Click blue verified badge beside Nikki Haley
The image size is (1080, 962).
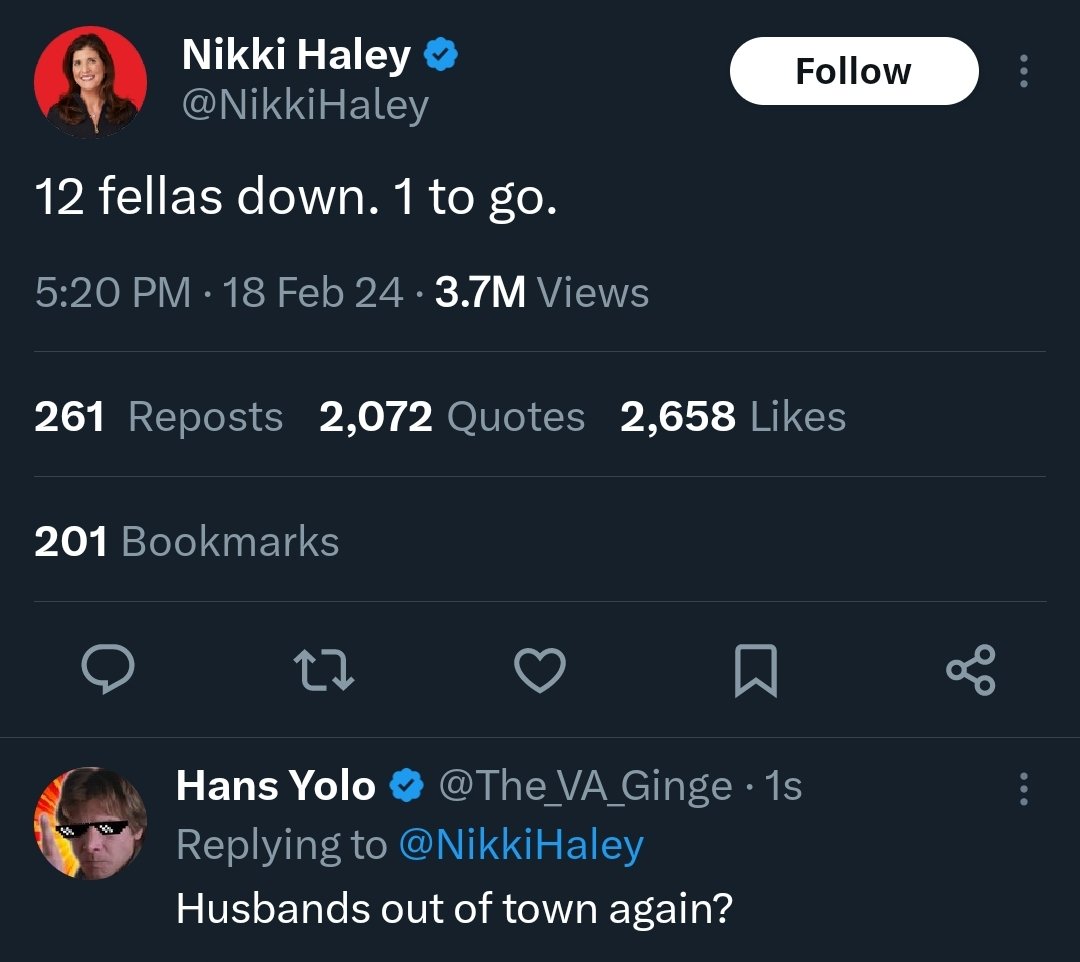click(x=441, y=56)
